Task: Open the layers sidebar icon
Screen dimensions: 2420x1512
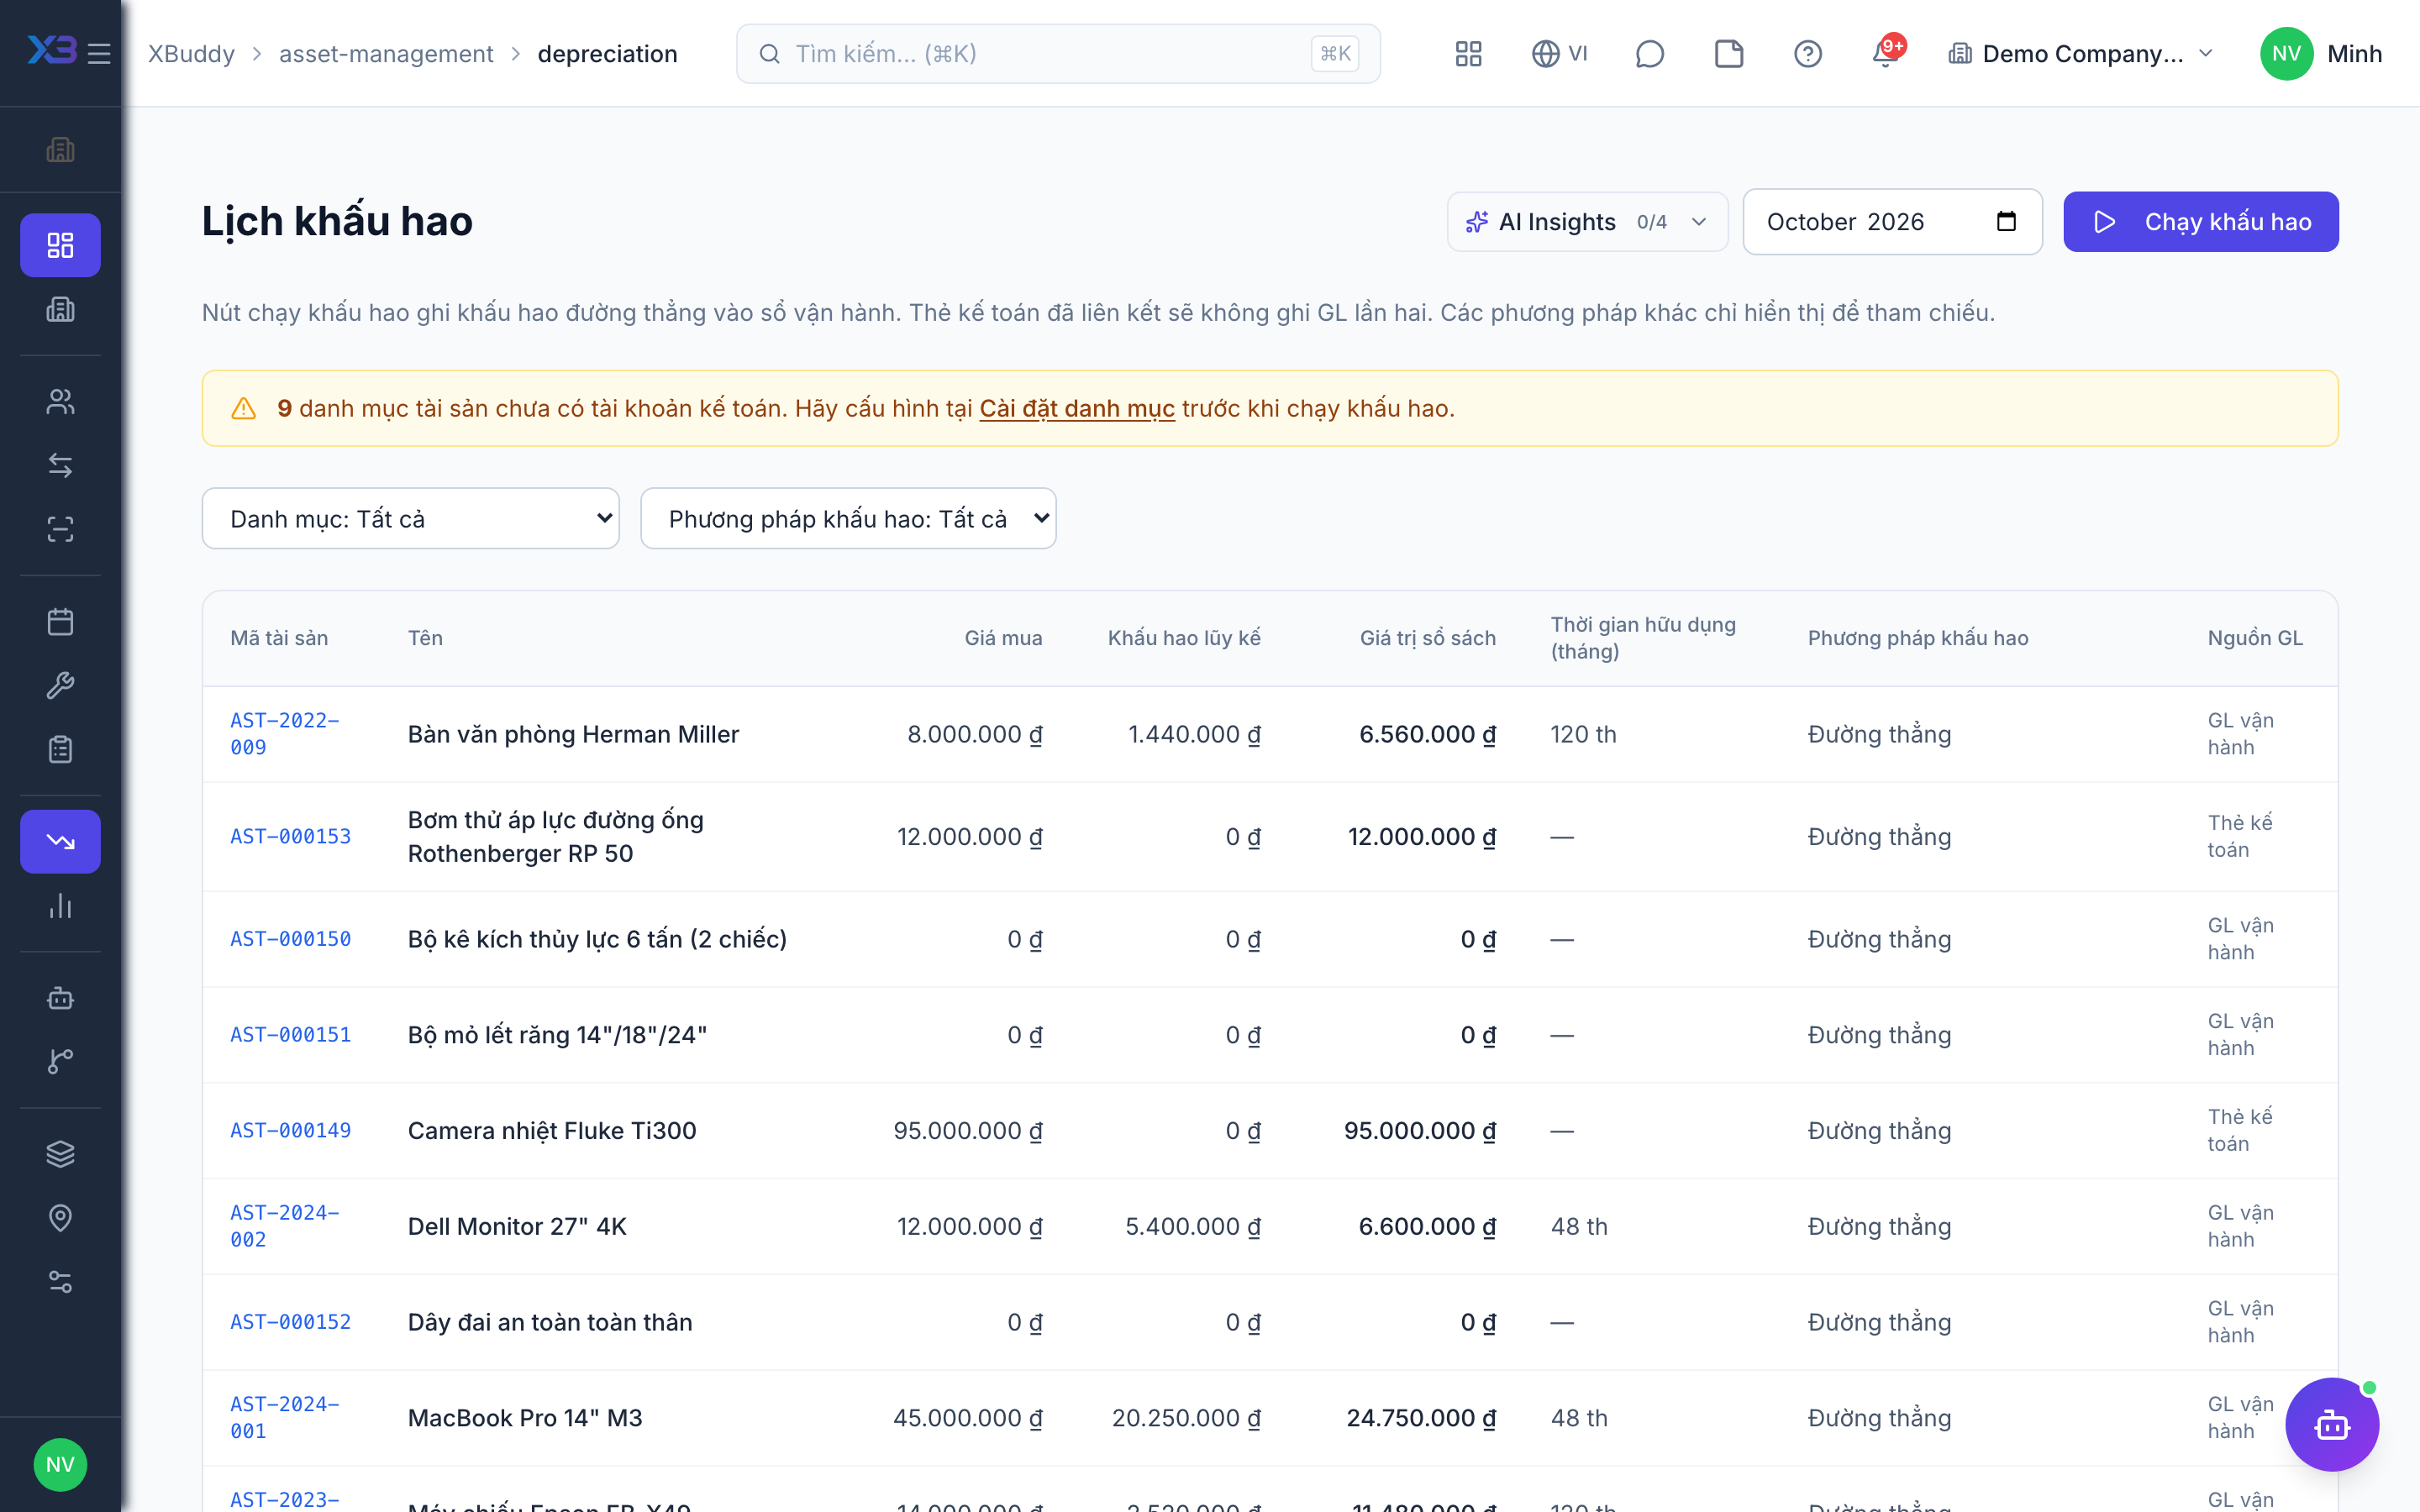Action: 60,1154
